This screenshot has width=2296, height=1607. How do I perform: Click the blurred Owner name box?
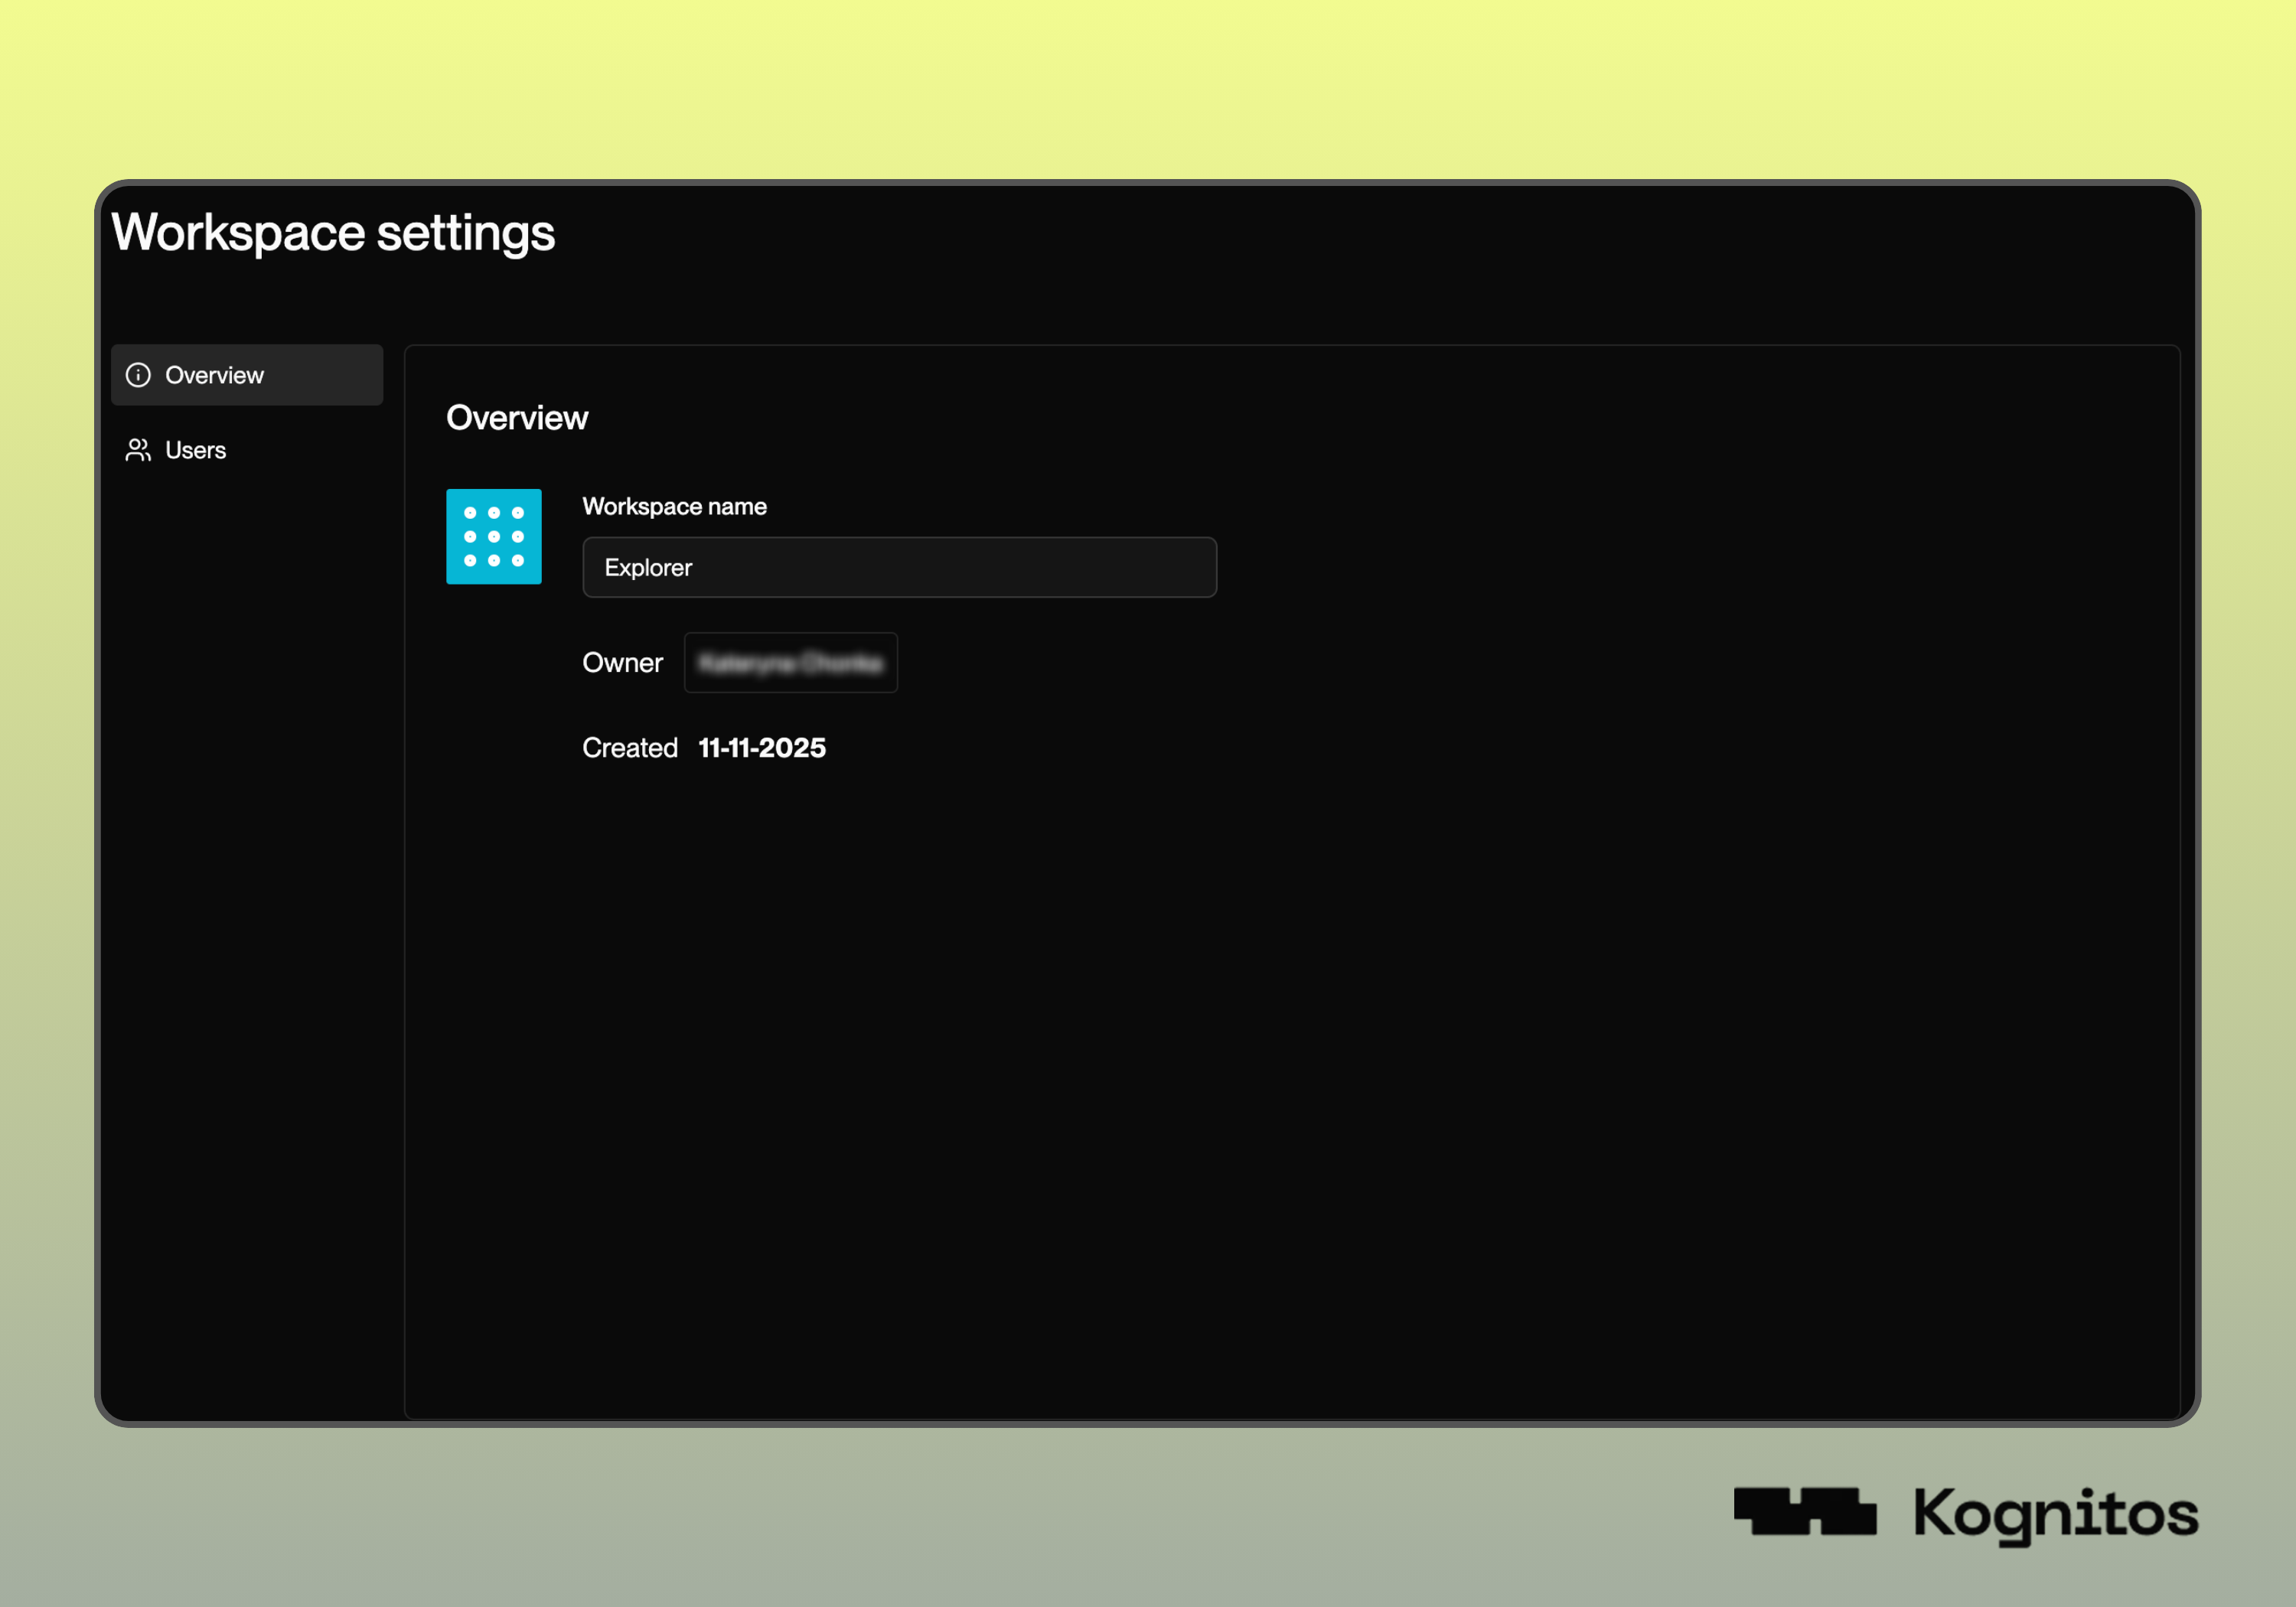coord(790,662)
